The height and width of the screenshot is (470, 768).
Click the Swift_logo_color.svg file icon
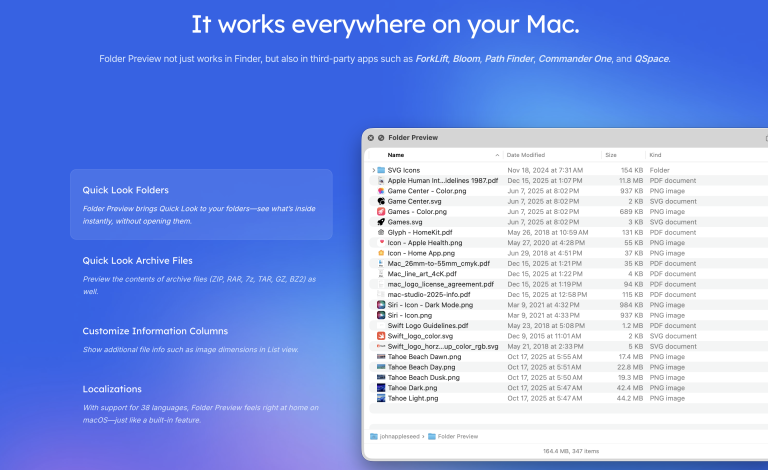point(381,336)
